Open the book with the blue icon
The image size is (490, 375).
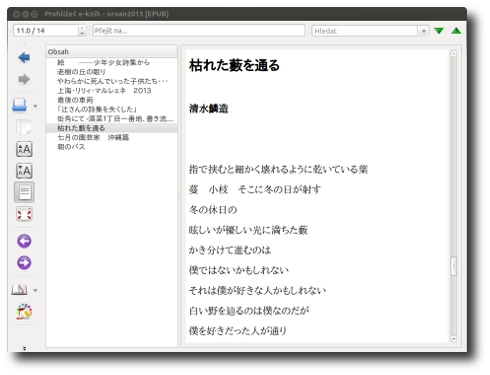[20, 105]
